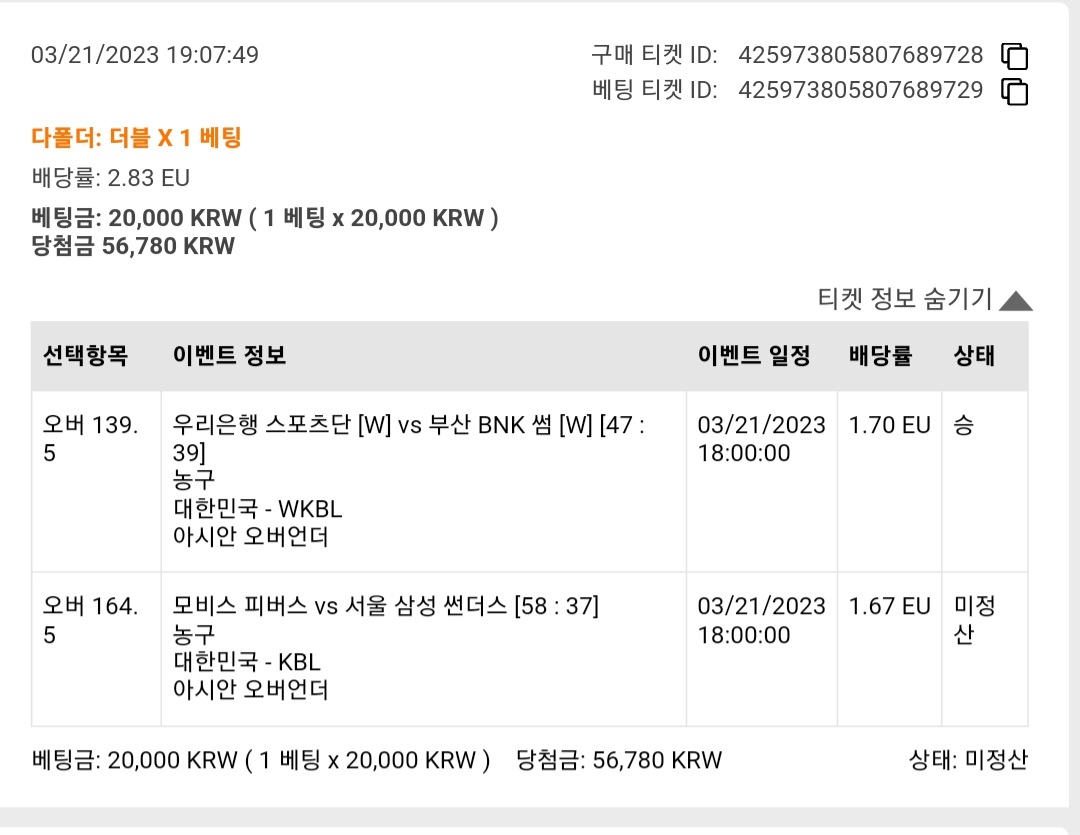Select the '상태' column header
This screenshot has height=835, width=1080.
click(974, 355)
